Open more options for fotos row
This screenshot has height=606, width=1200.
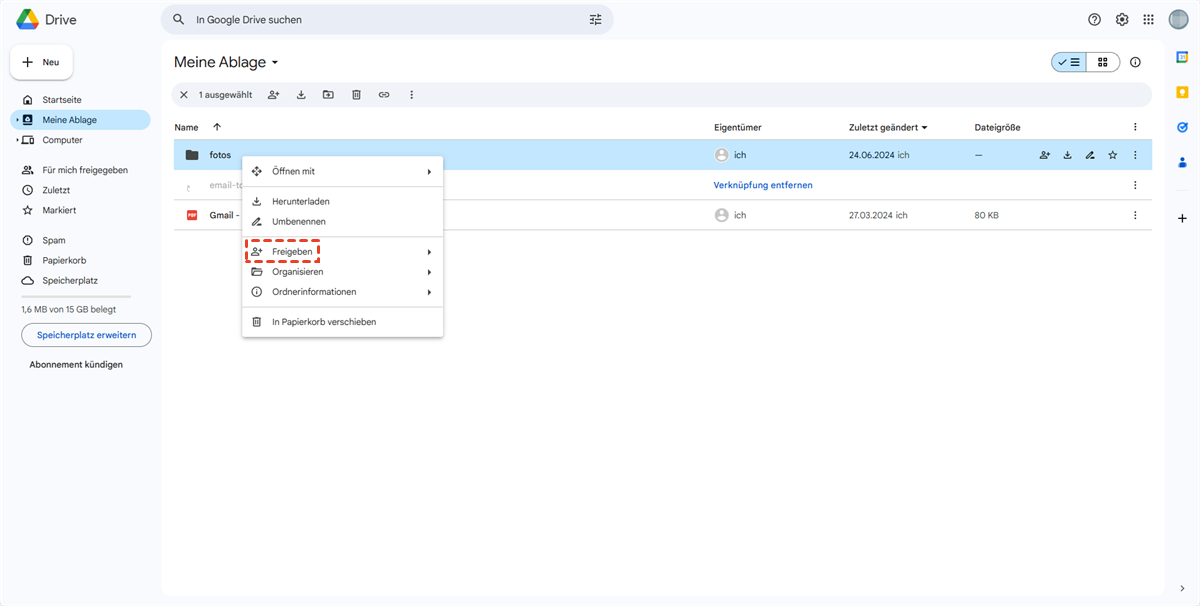(1135, 155)
